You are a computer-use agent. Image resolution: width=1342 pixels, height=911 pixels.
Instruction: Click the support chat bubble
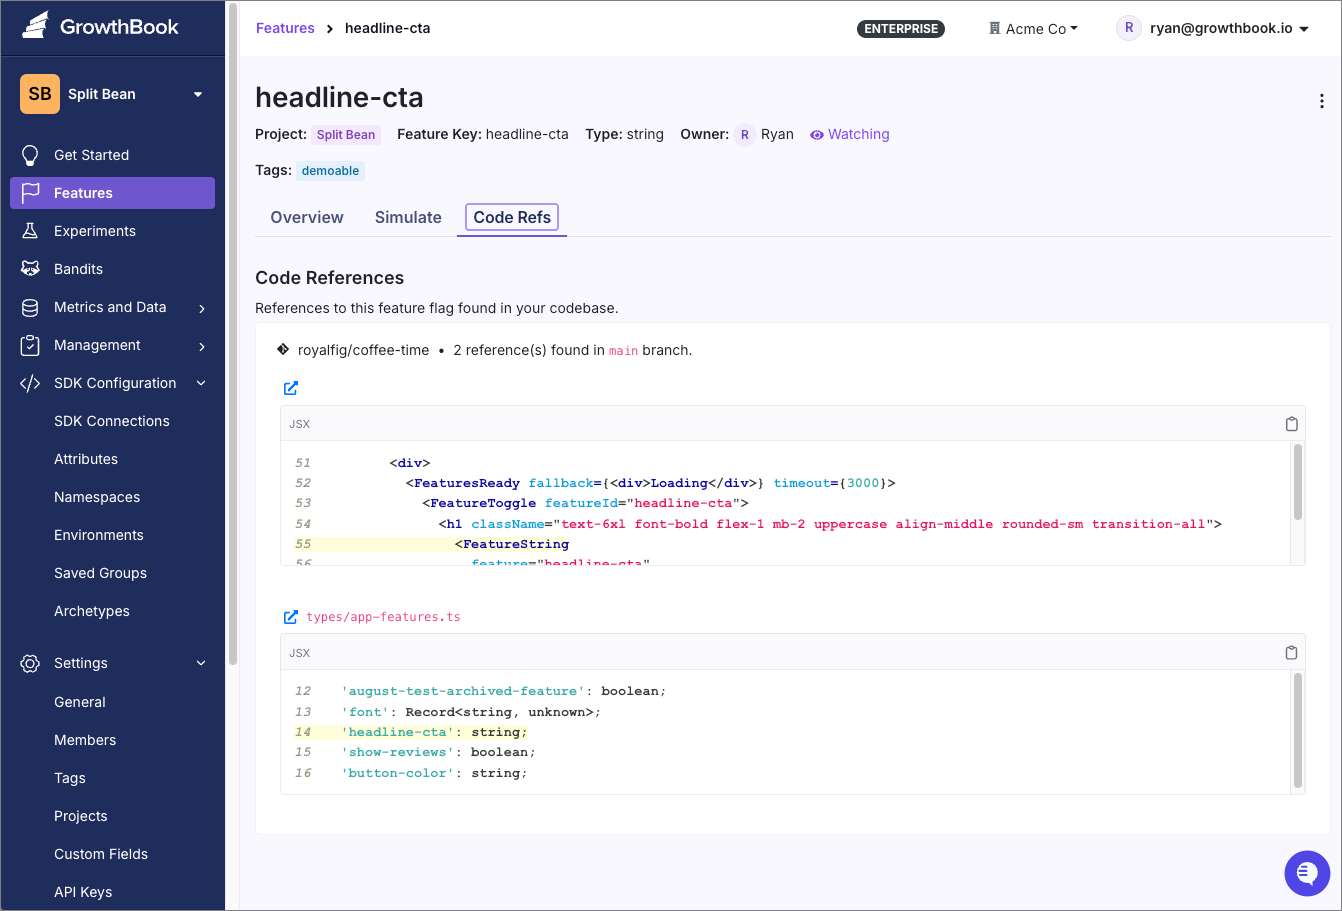tap(1307, 873)
